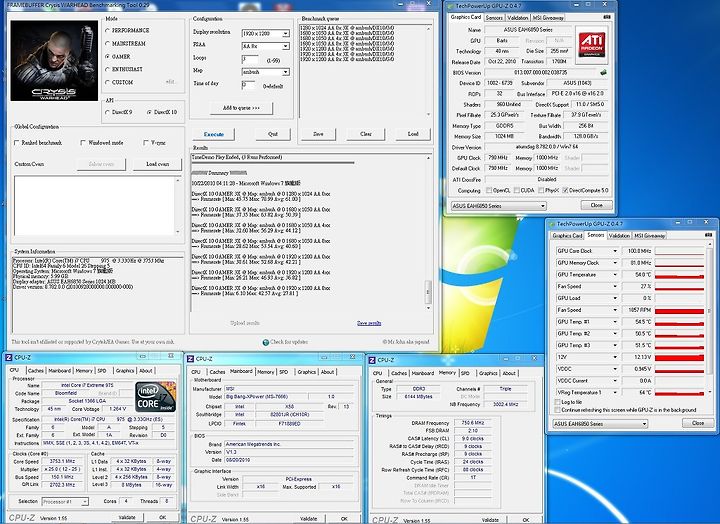Click the screenshot camera icon in GPU-Z Graphics Card window
720x524 pixels.
pos(607,17)
